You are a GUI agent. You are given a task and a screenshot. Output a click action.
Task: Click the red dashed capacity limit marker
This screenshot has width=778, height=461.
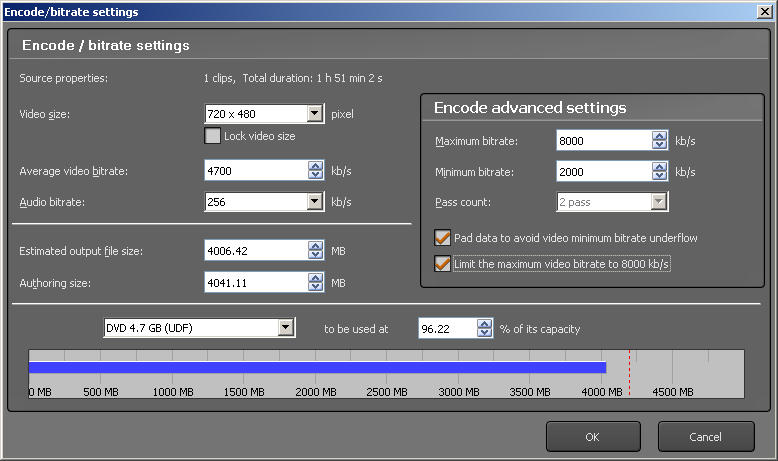coord(630,375)
